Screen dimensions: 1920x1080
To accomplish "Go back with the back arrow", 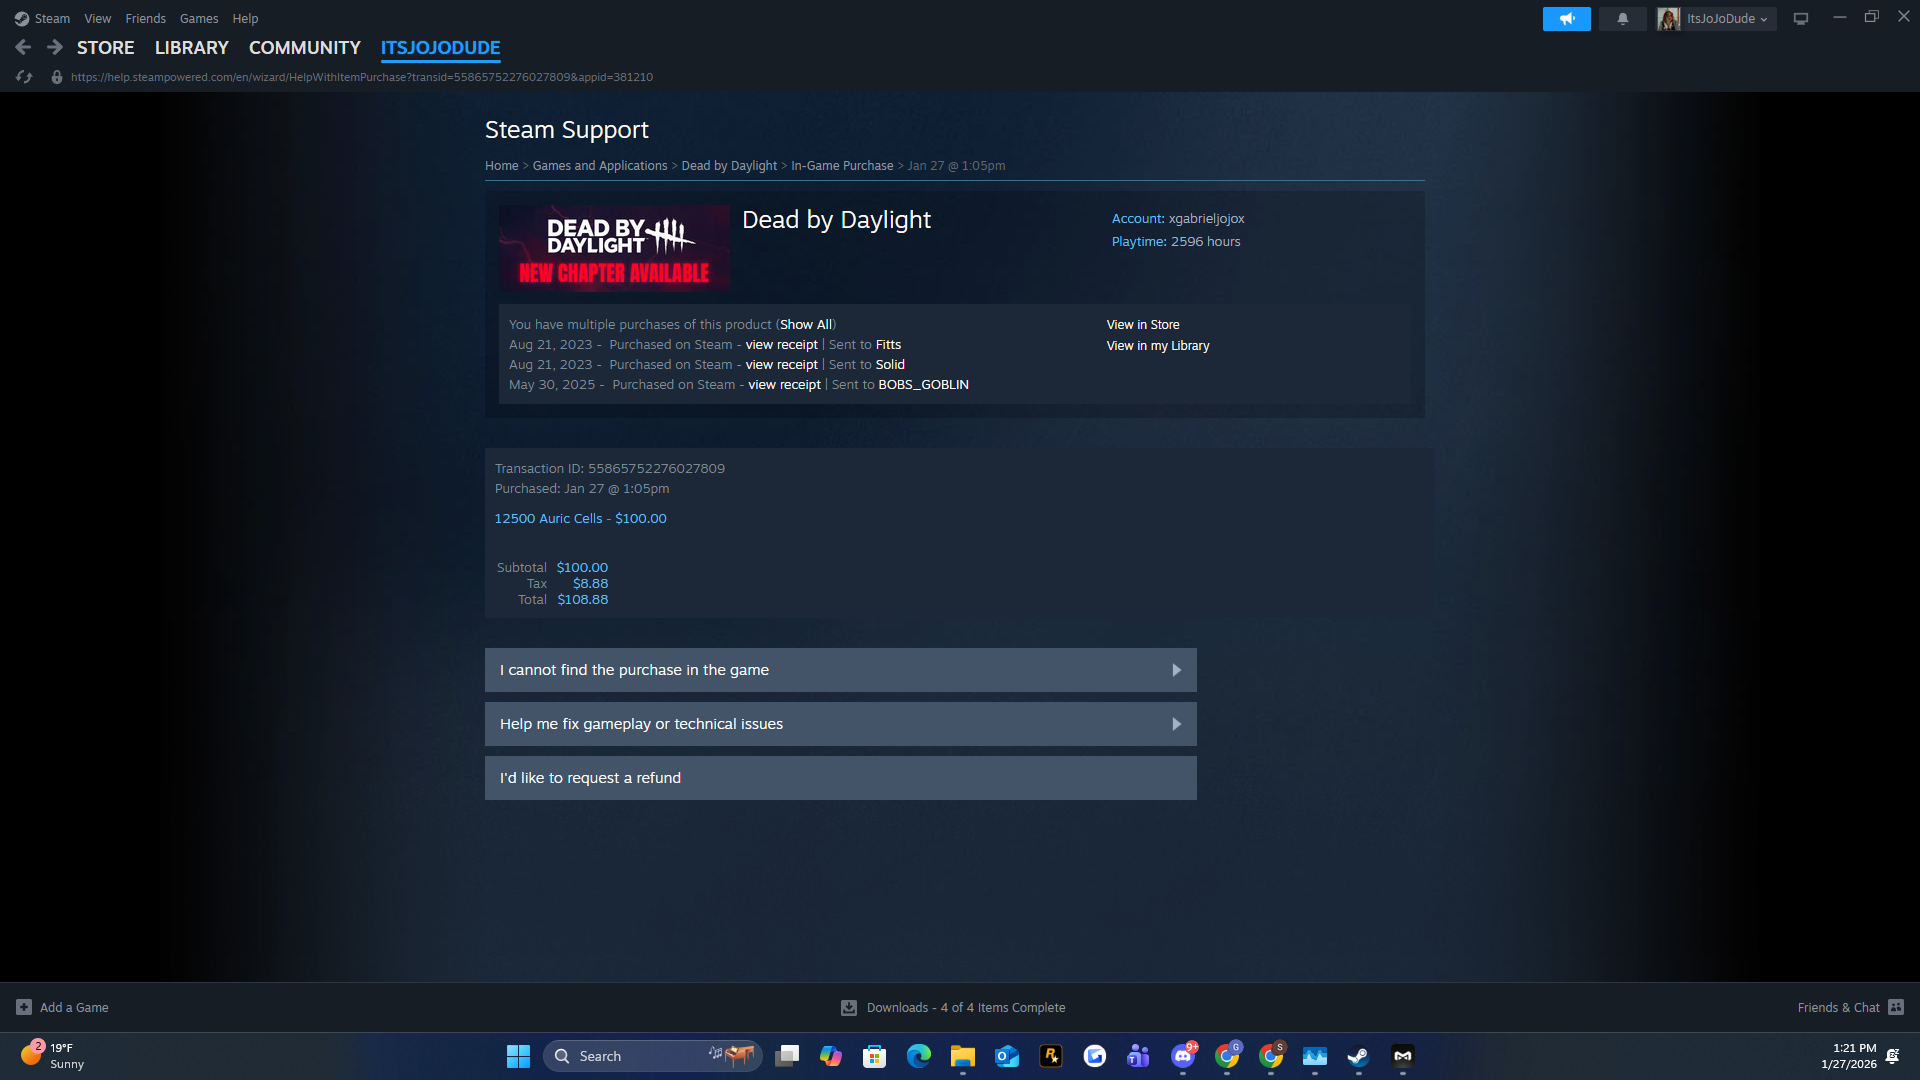I will click(x=23, y=47).
